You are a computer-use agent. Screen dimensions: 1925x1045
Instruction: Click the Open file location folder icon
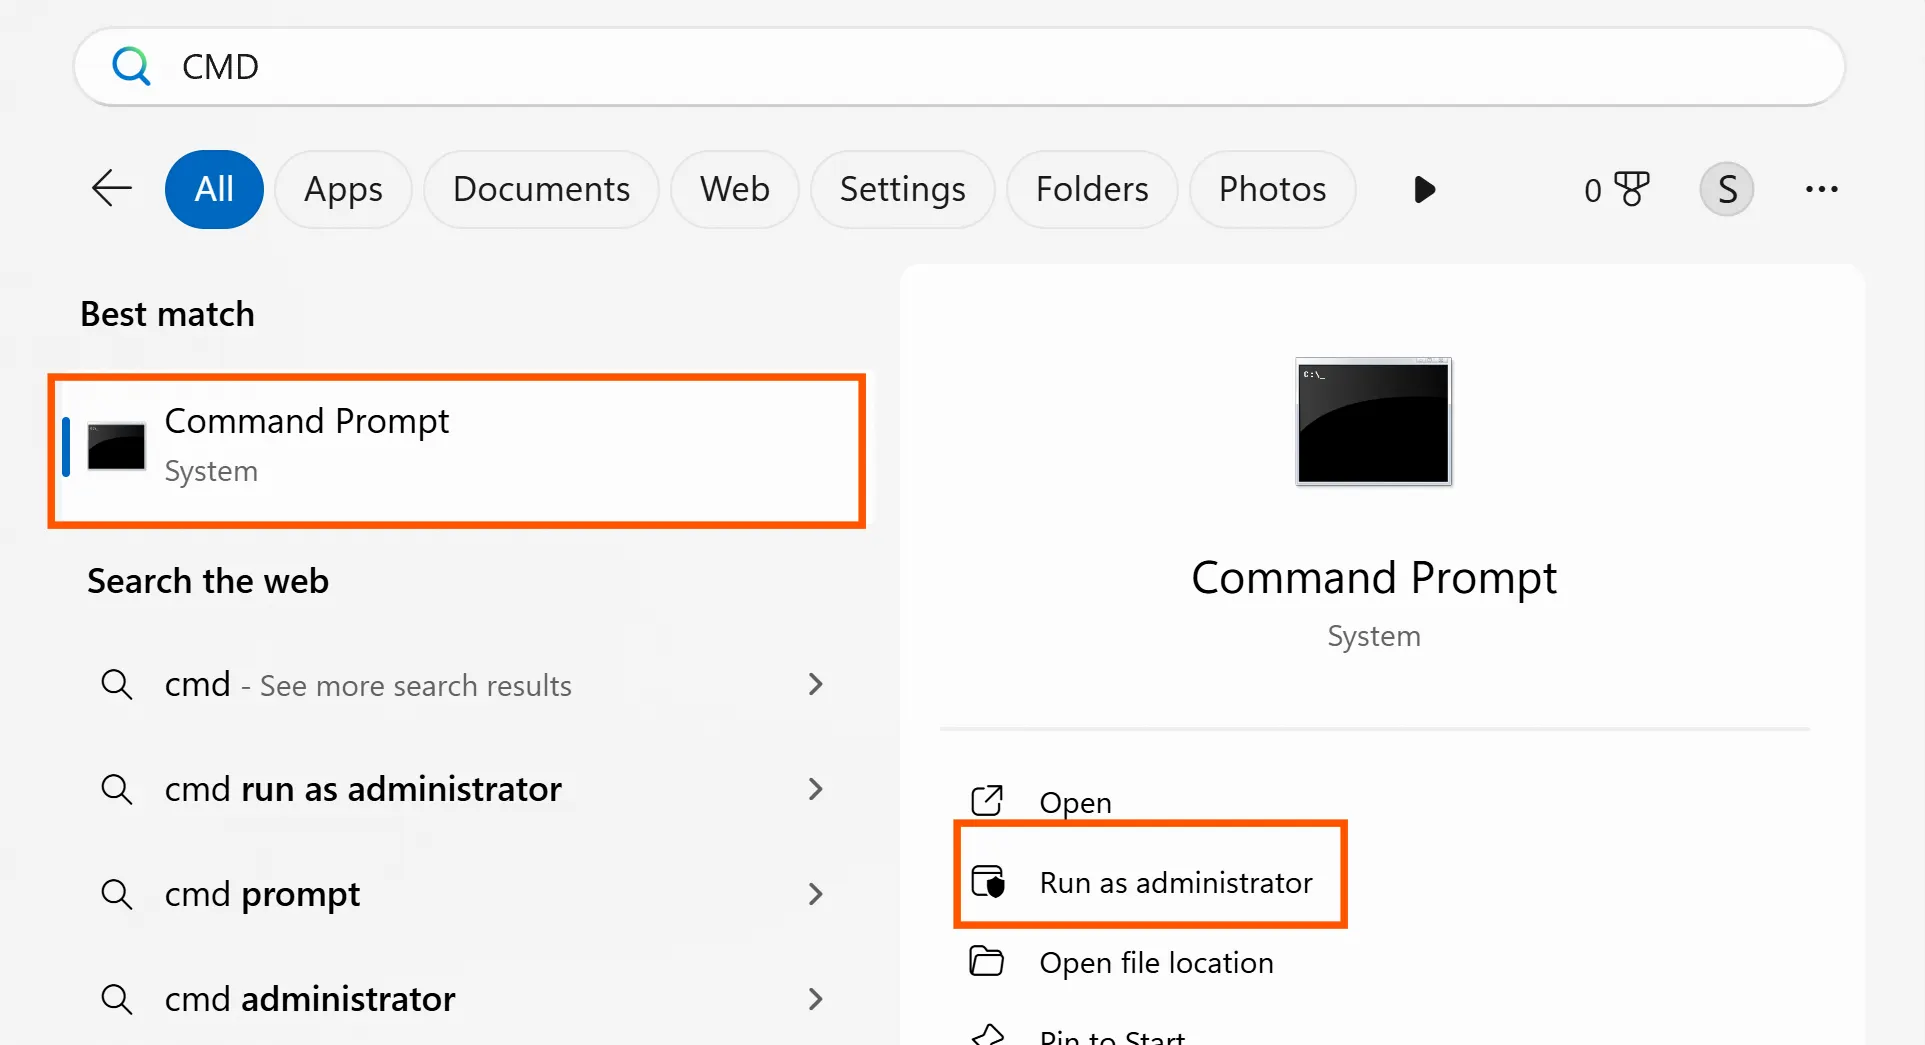[x=987, y=961]
